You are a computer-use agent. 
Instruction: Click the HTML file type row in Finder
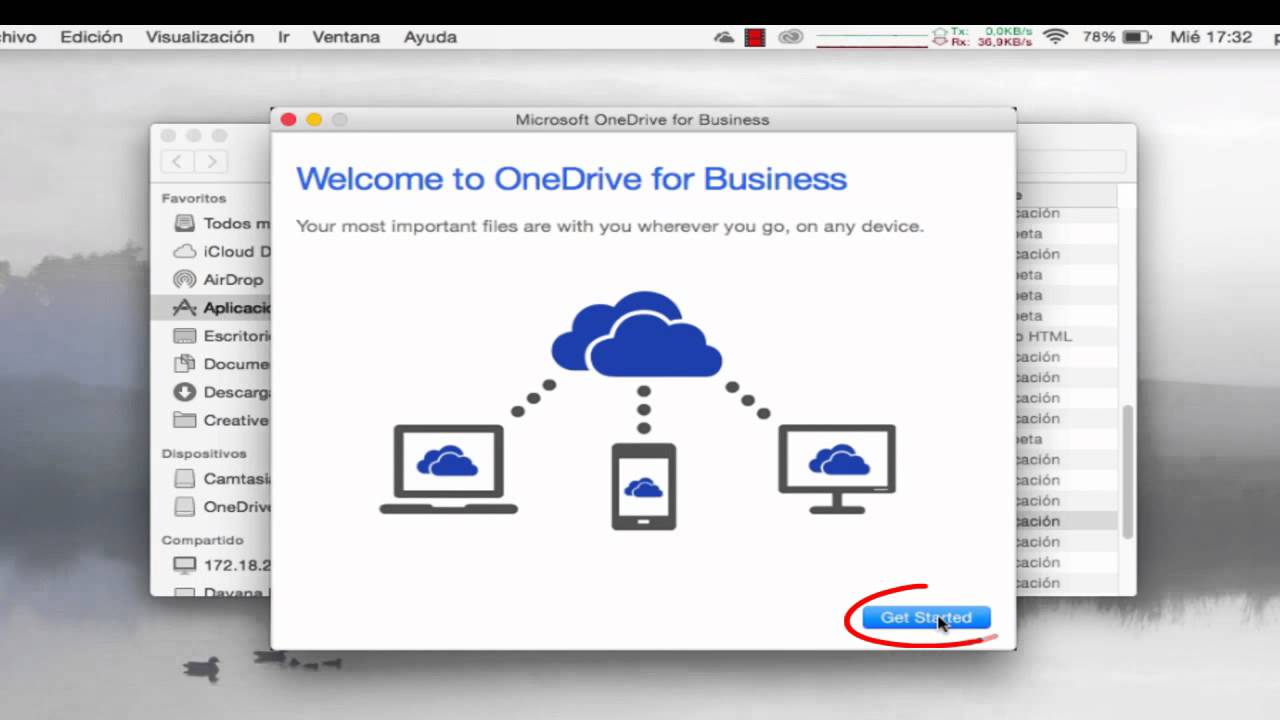coord(1067,336)
